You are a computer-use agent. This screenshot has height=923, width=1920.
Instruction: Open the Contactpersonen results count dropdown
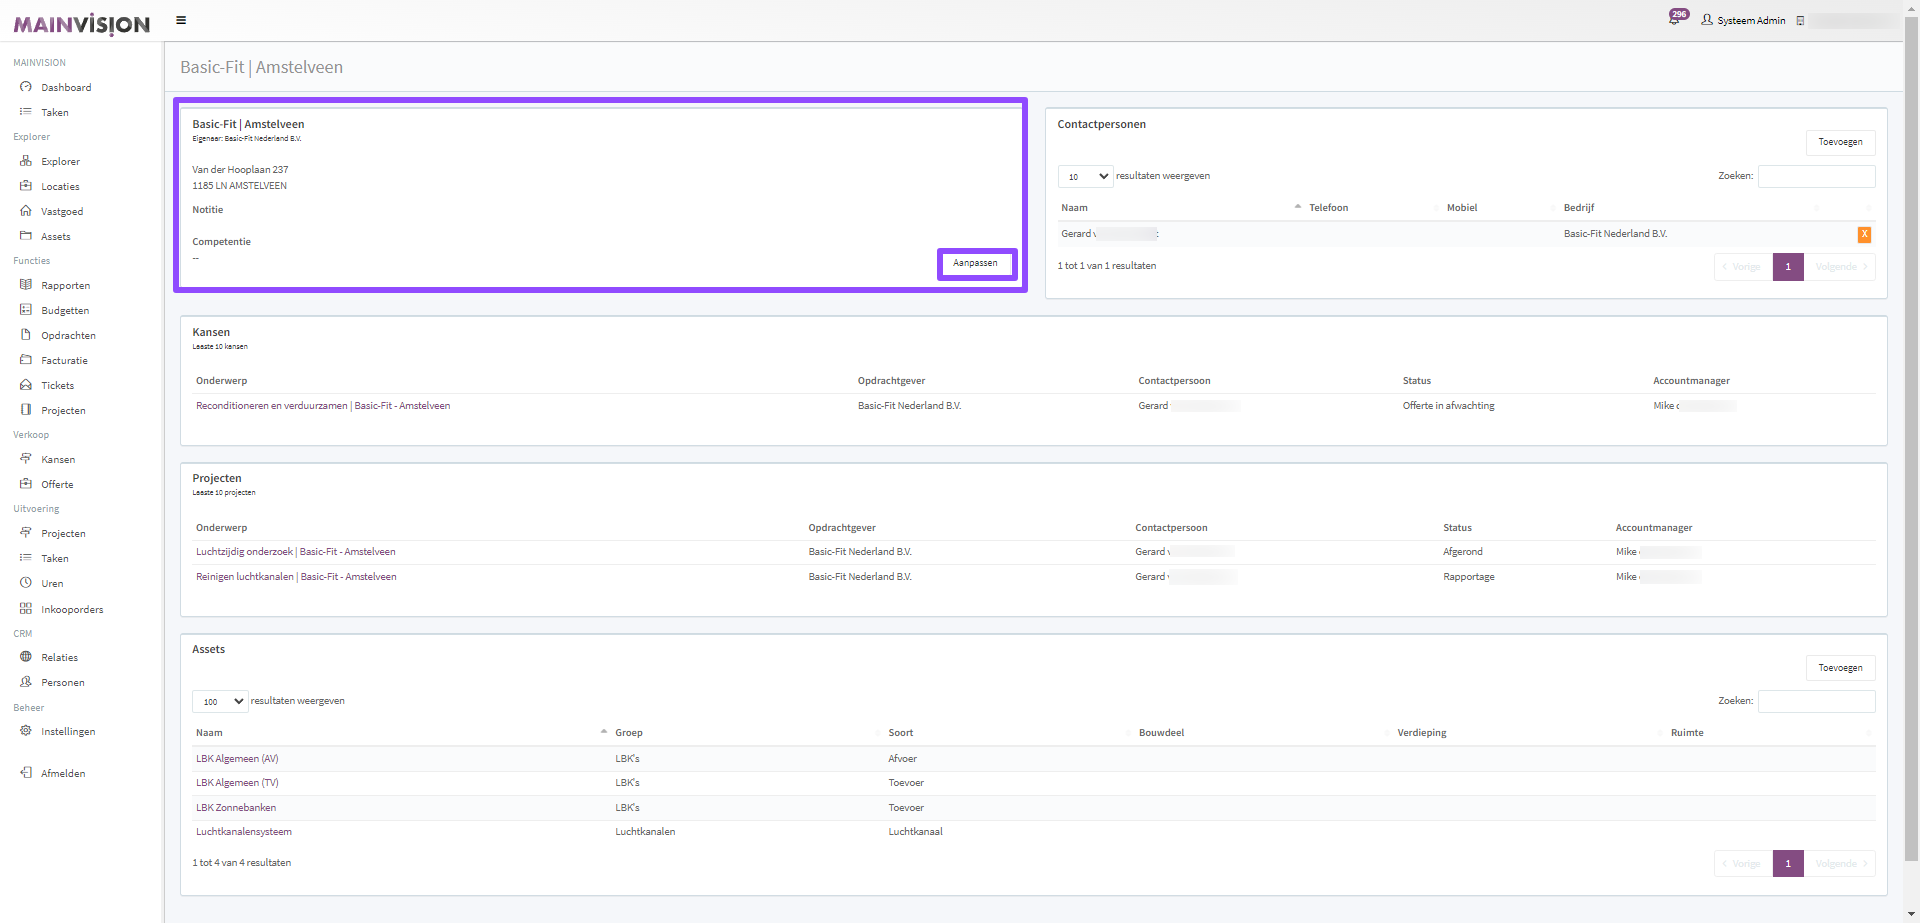(1085, 176)
